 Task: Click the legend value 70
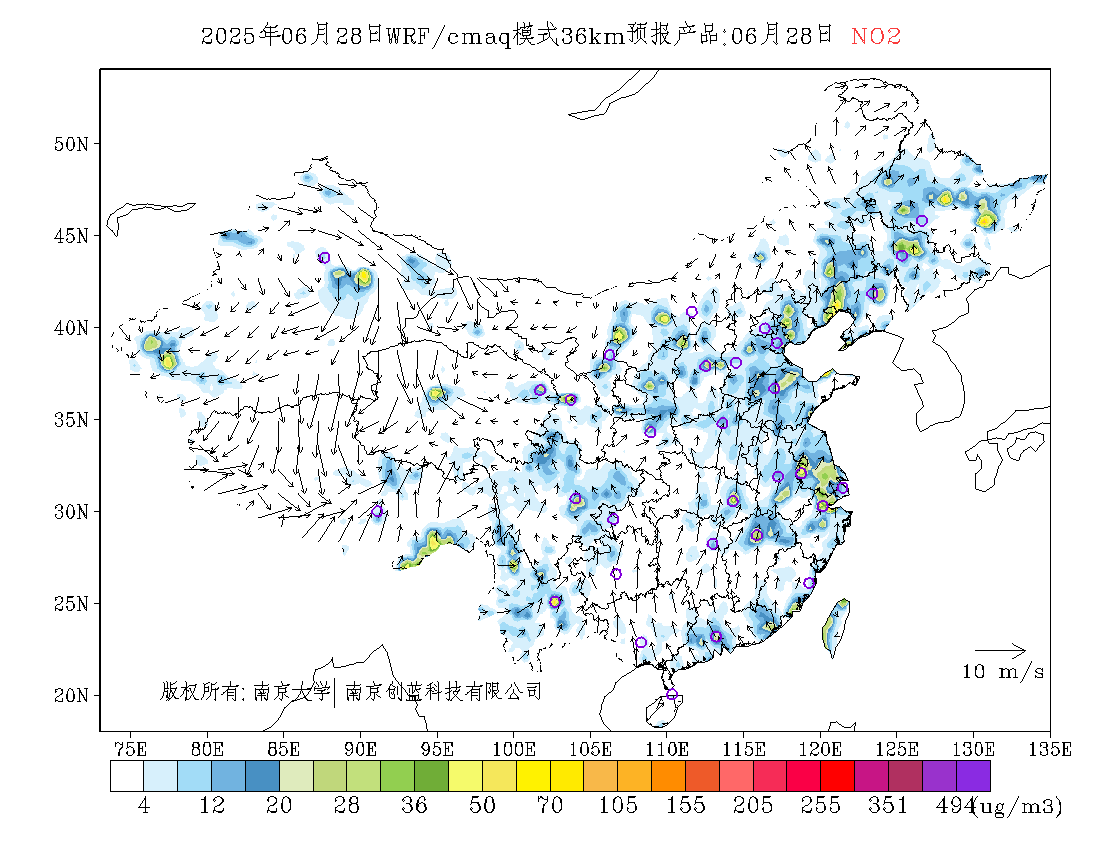(550, 805)
